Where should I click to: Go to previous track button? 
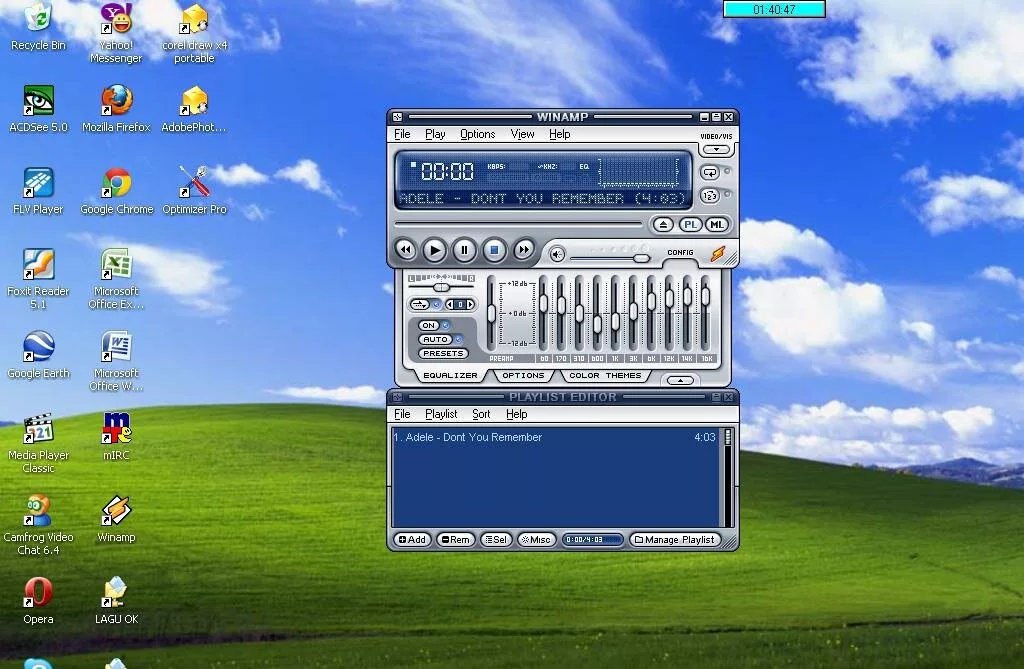405,250
